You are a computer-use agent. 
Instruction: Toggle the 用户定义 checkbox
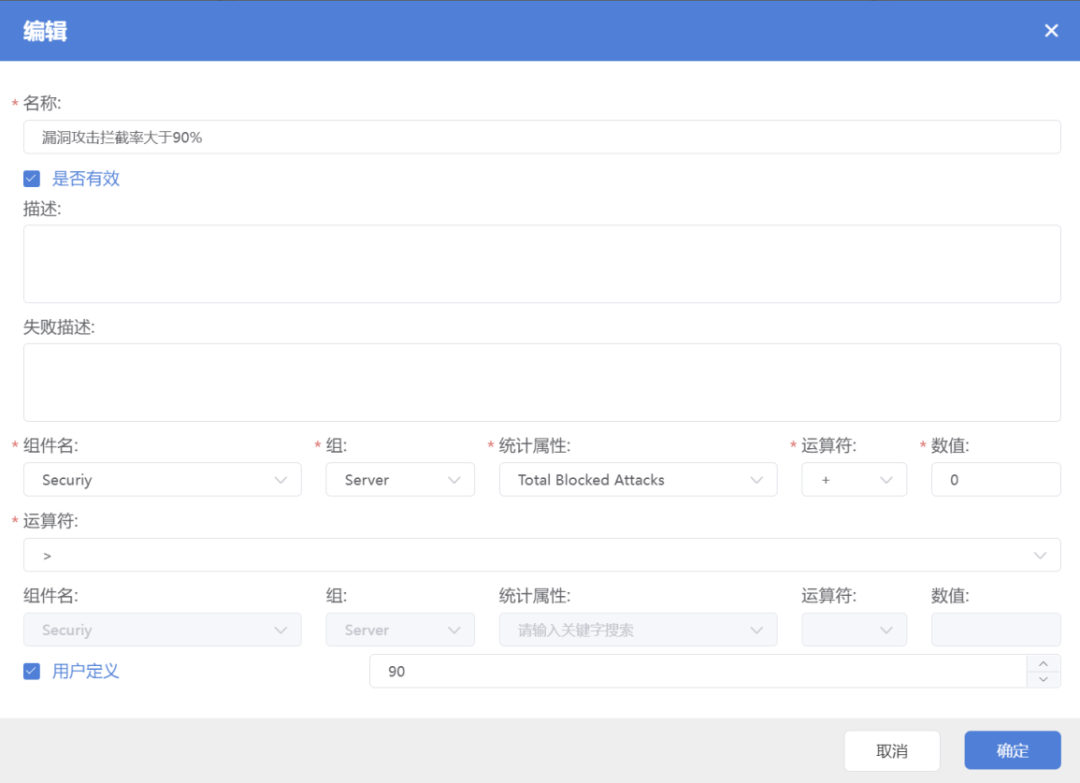[32, 671]
